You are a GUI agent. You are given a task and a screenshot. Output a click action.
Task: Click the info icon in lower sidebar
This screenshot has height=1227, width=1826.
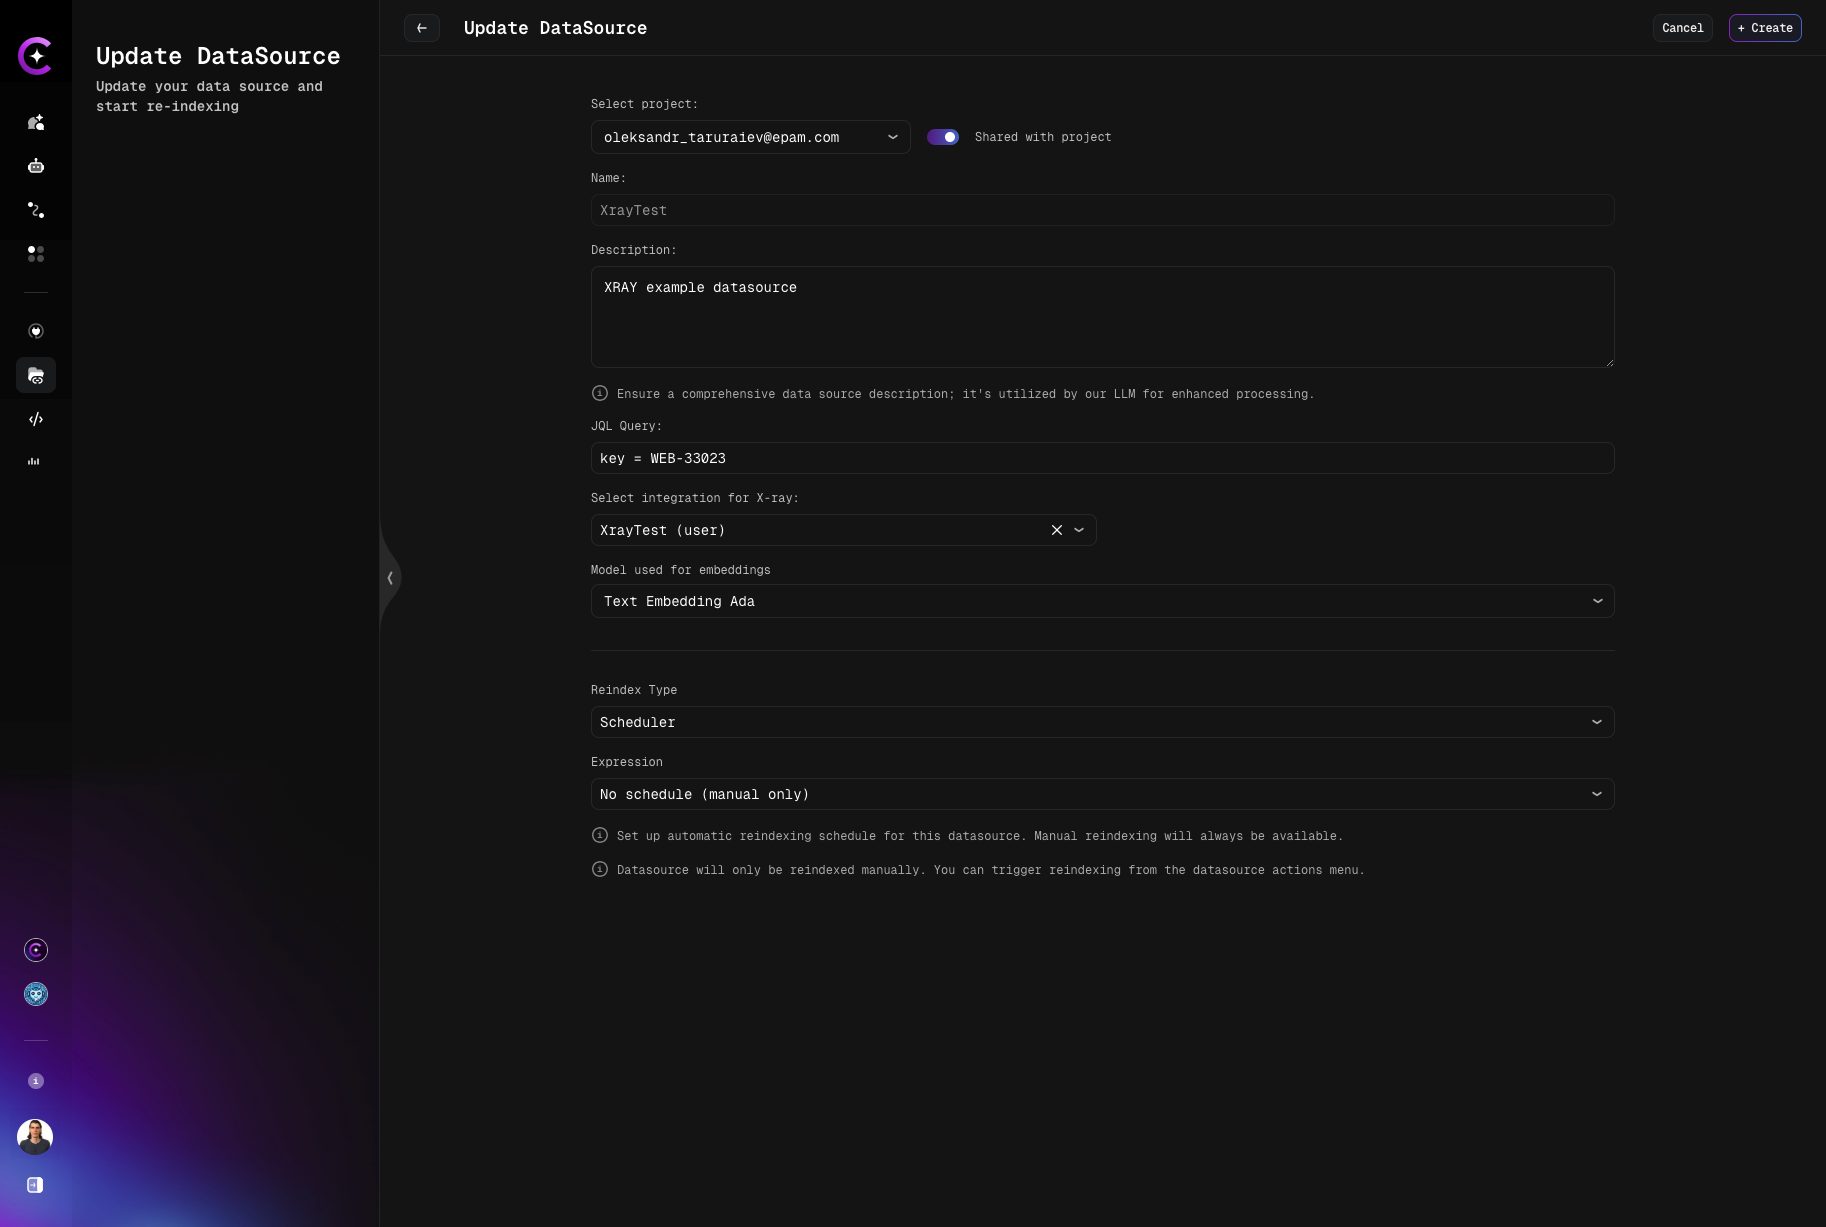(x=36, y=1081)
